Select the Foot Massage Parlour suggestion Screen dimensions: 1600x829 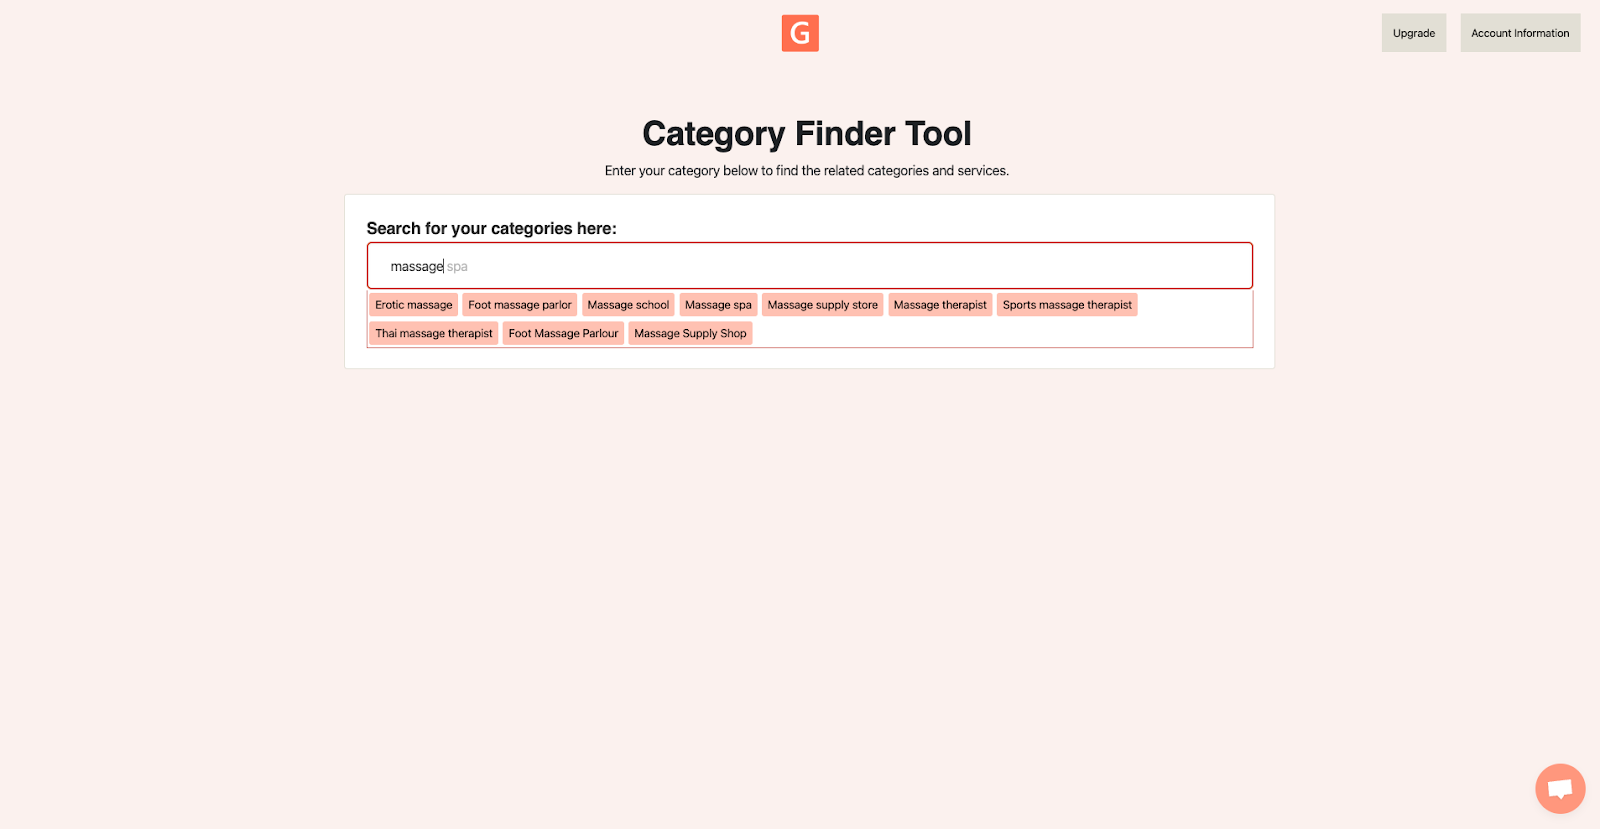pos(562,332)
